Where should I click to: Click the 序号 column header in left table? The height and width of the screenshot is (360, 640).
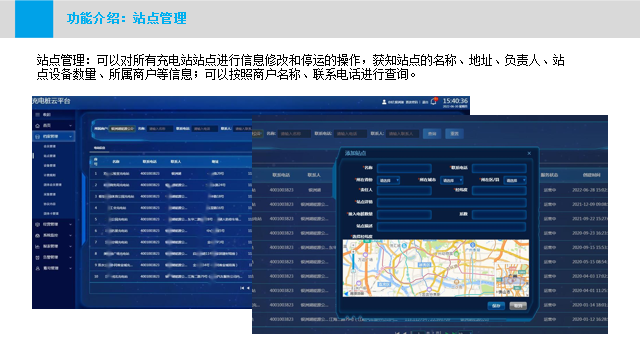96,162
